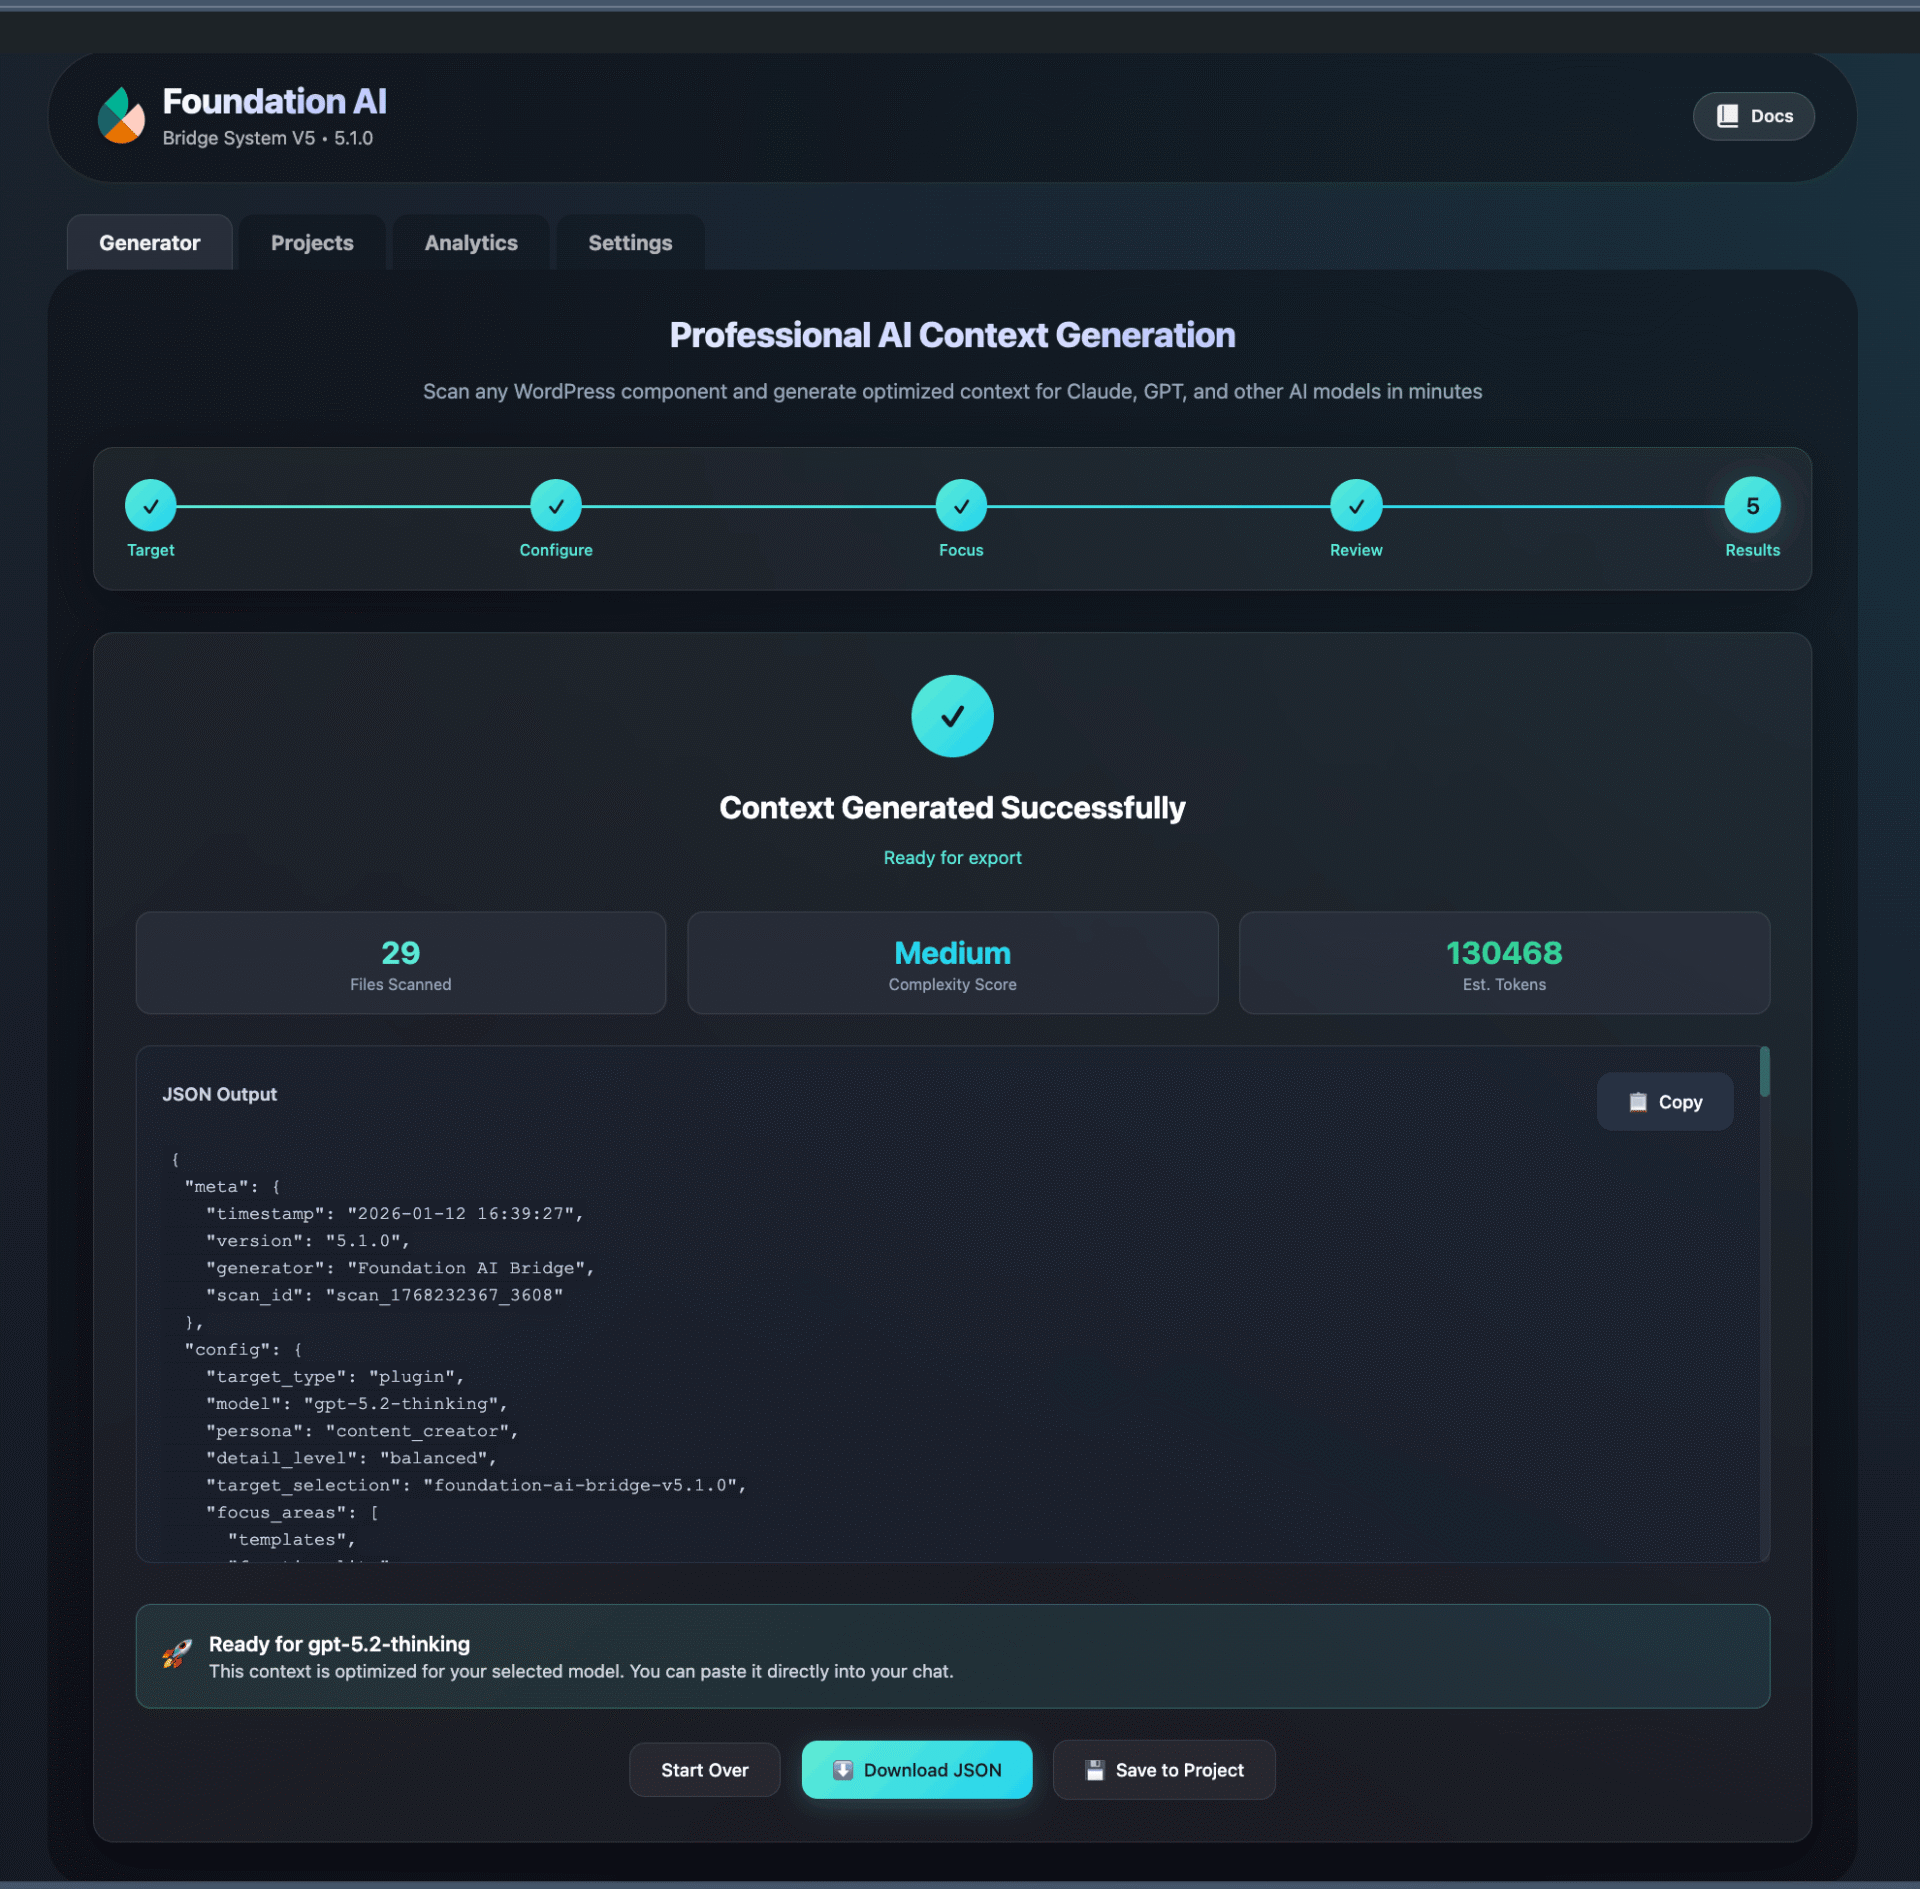Select the Files Scanned stat card
The height and width of the screenshot is (1889, 1920).
[400, 962]
